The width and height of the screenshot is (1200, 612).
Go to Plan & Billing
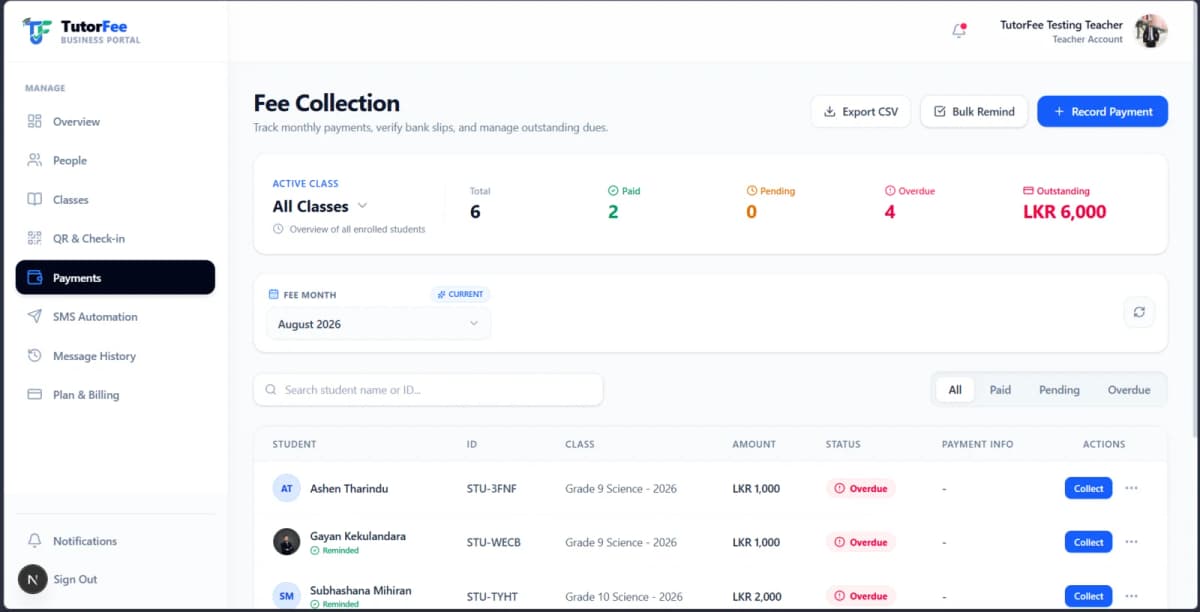tap(115, 395)
